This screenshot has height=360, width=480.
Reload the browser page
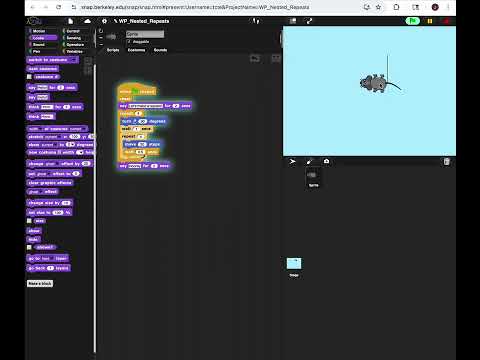pos(59,7)
